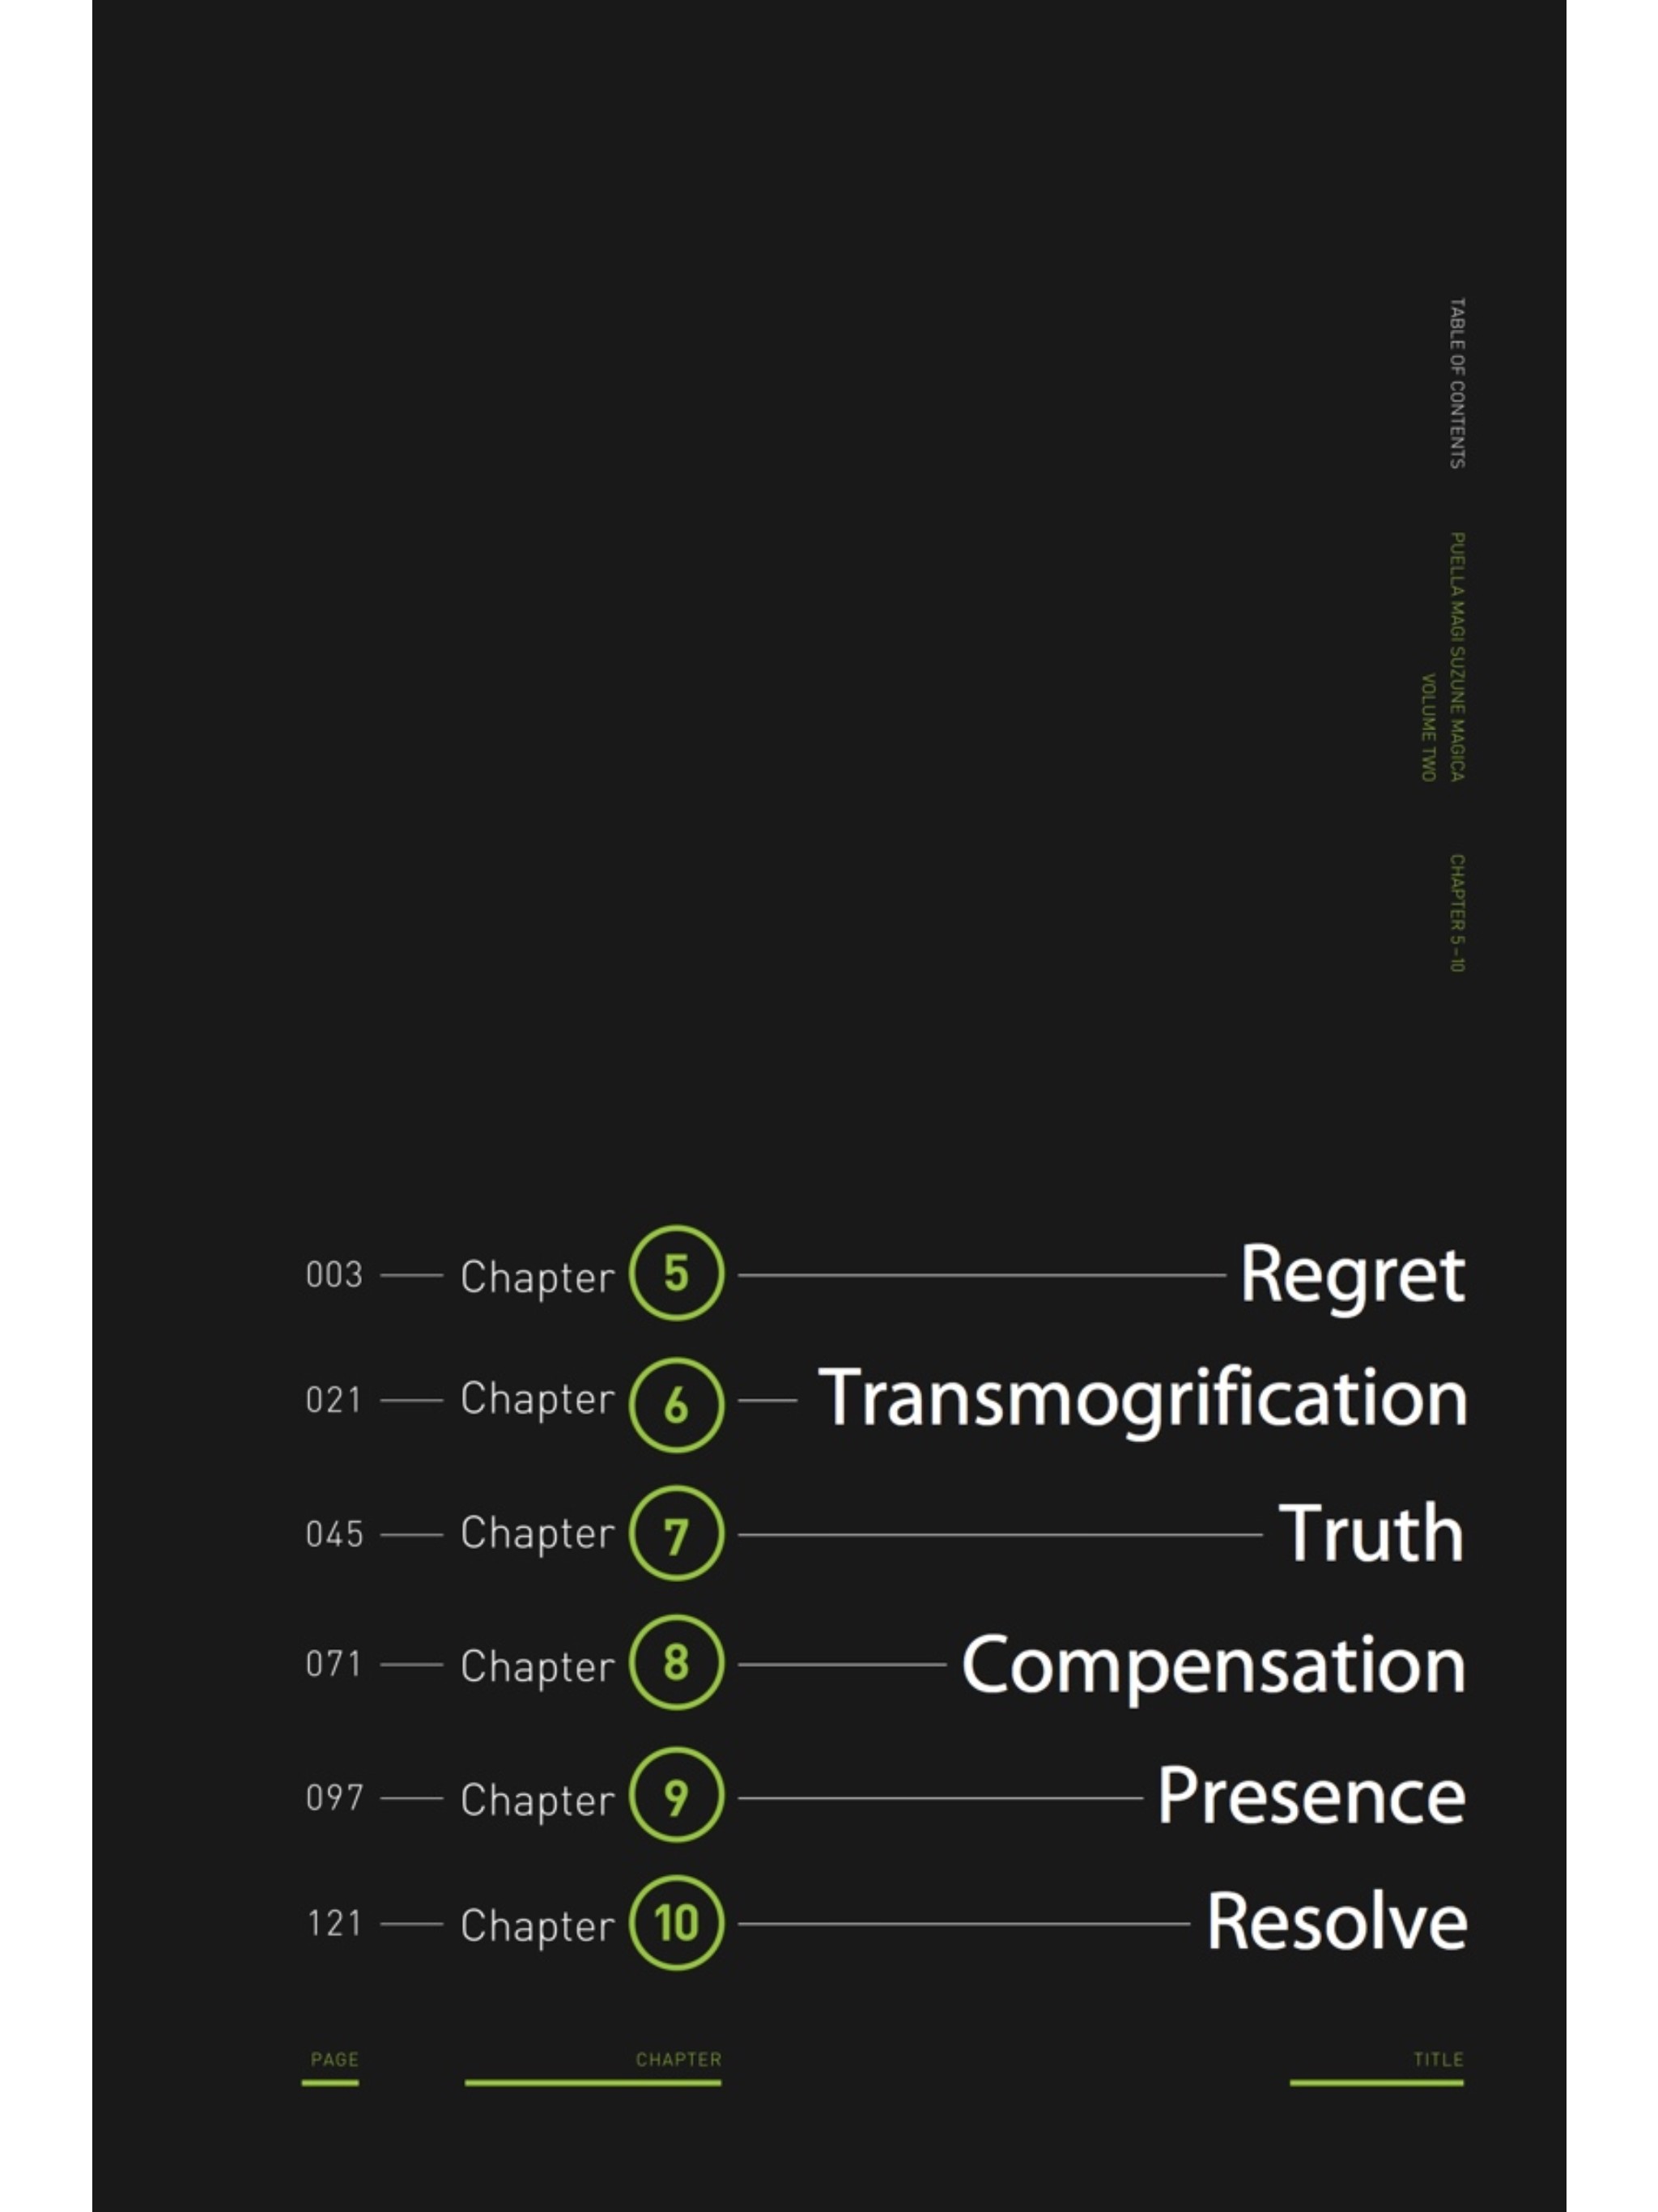Viewport: 1658px width, 2212px height.
Task: Click the TITLE column label
Action: point(1438,2059)
